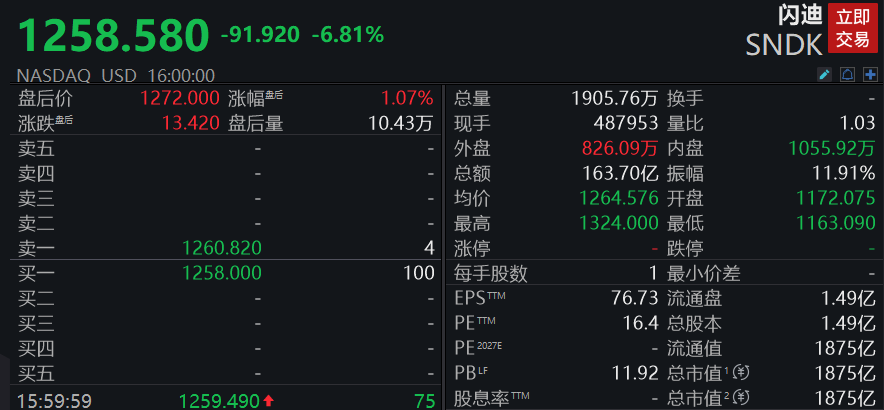This screenshot has height=410, width=884.
Task: Click the 盘后价 value 1272.000
Action: [180, 99]
